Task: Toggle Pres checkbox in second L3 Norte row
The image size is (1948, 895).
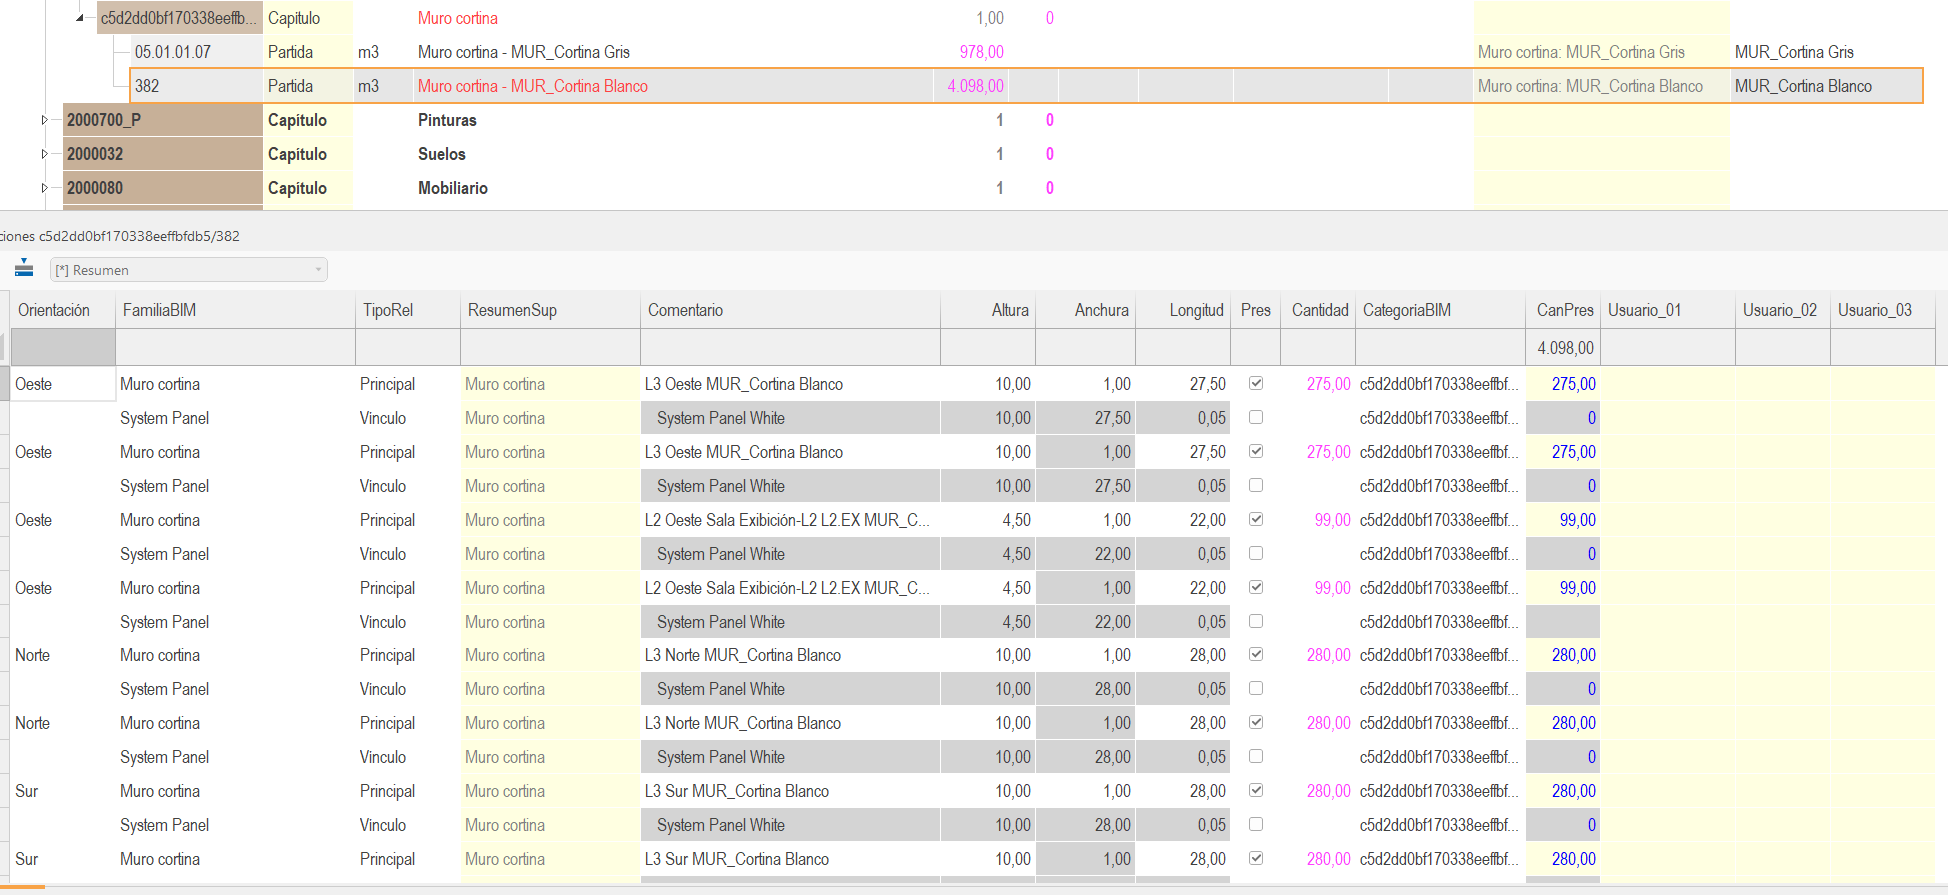Action: pos(1256,722)
